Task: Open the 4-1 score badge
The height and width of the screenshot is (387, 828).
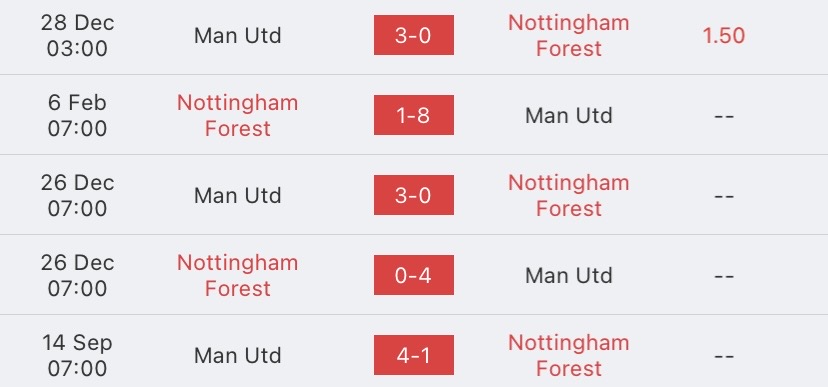Action: pyautogui.click(x=413, y=355)
